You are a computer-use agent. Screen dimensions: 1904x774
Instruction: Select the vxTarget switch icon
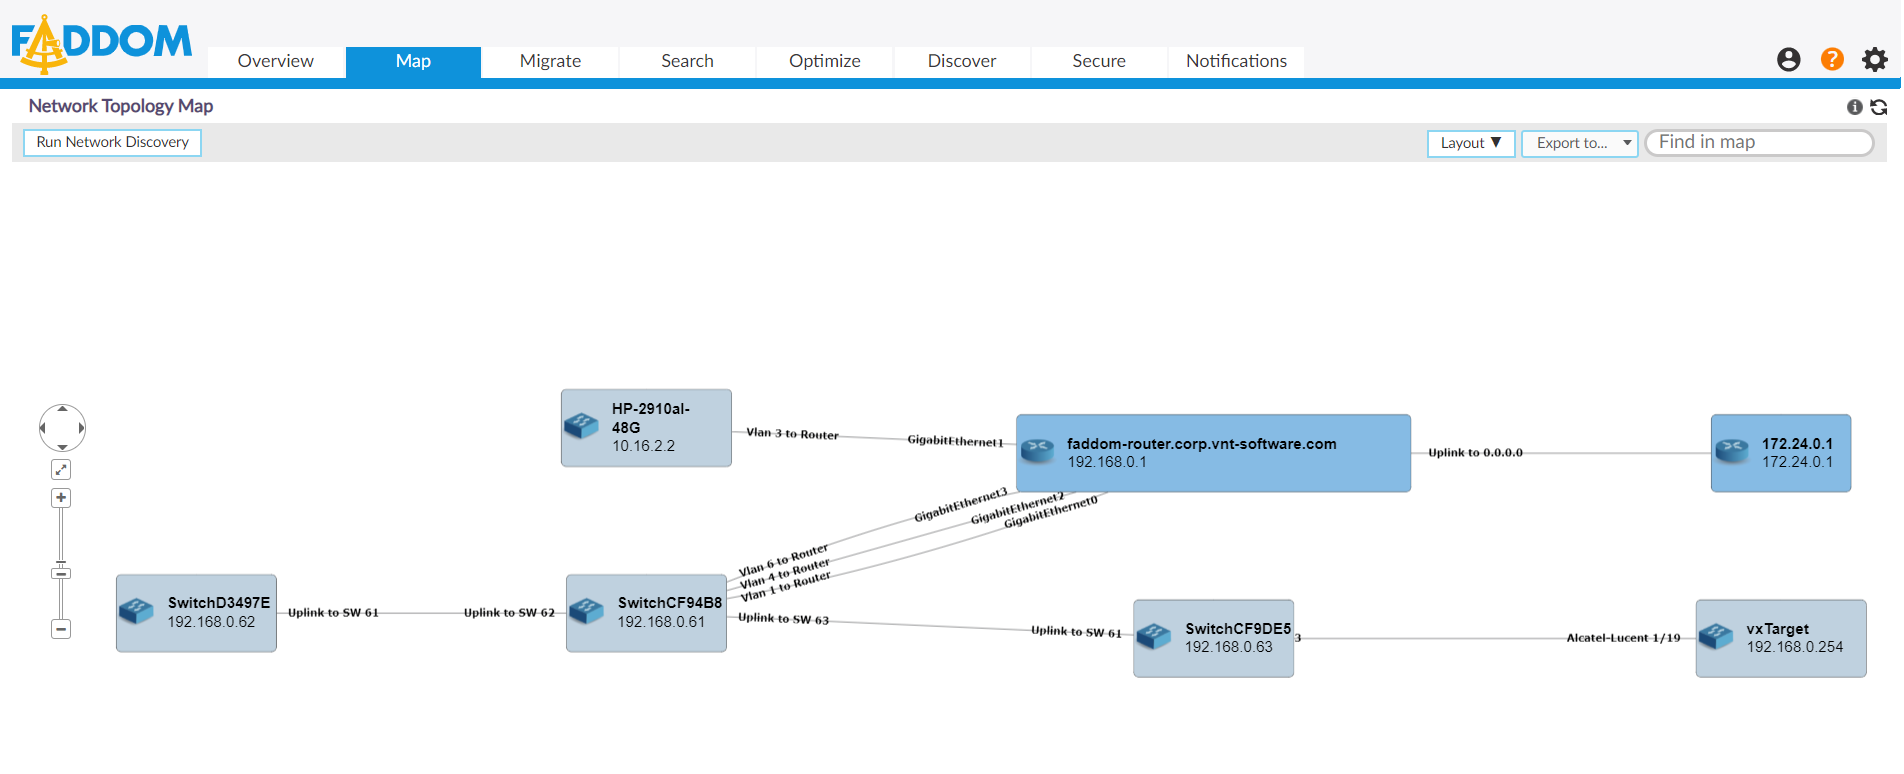1716,637
